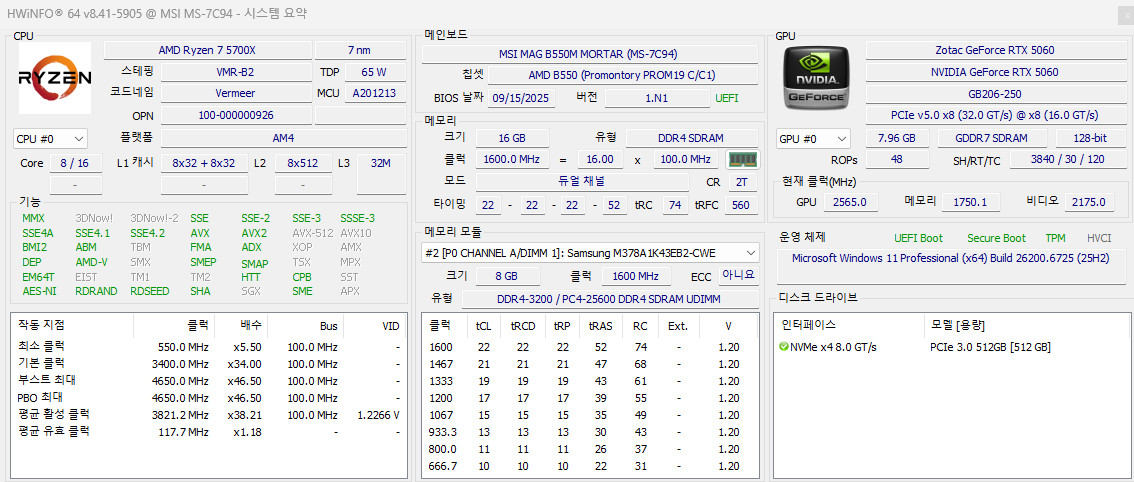Click the disk Model [capacity] column header

point(1027,326)
